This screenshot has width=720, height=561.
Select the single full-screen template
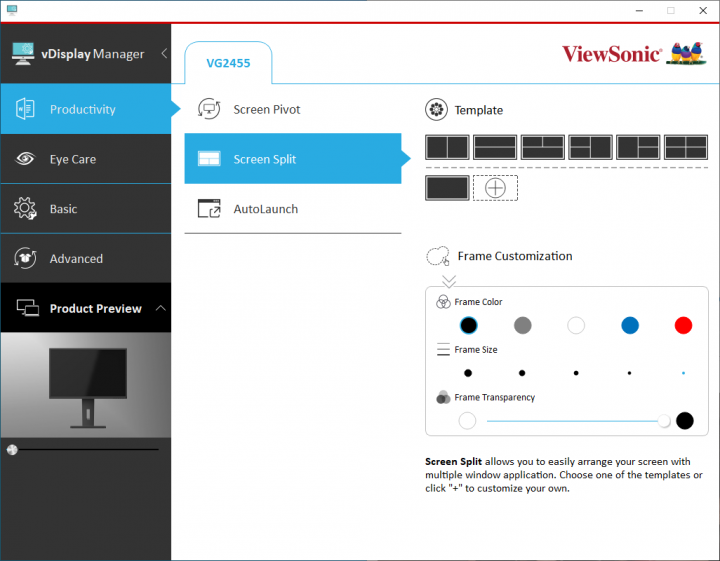pyautogui.click(x=447, y=188)
